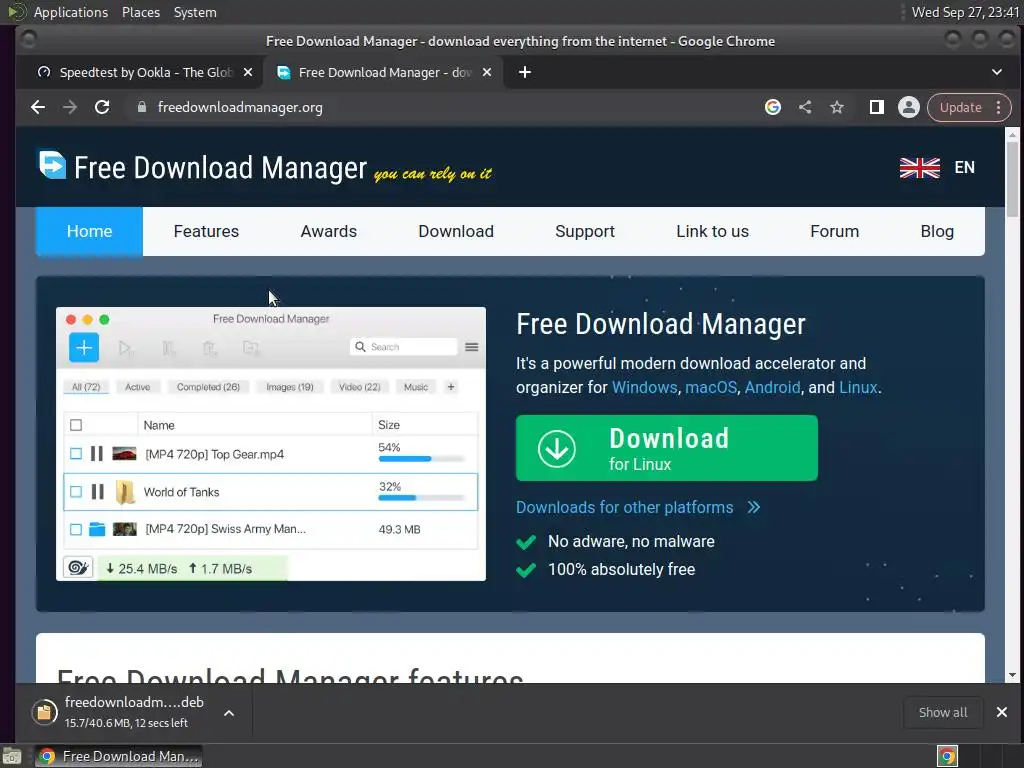Viewport: 1024px width, 768px height.
Task: Open the Features menu item
Action: coord(206,231)
